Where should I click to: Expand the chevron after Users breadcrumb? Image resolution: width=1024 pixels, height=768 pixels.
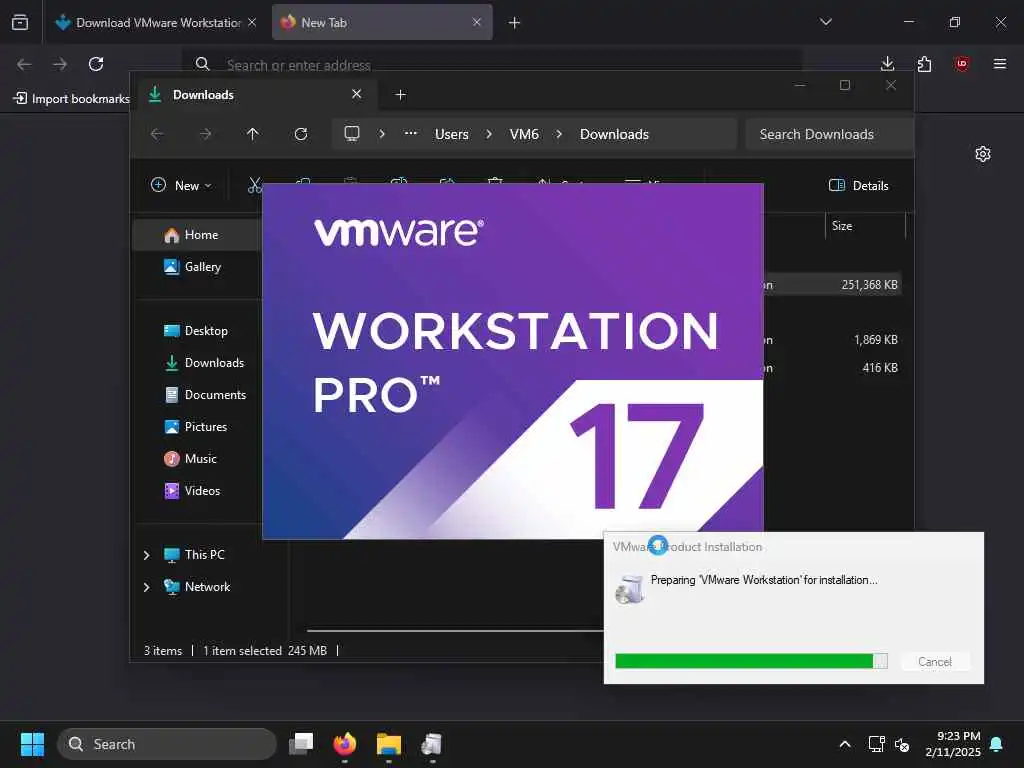(x=489, y=134)
